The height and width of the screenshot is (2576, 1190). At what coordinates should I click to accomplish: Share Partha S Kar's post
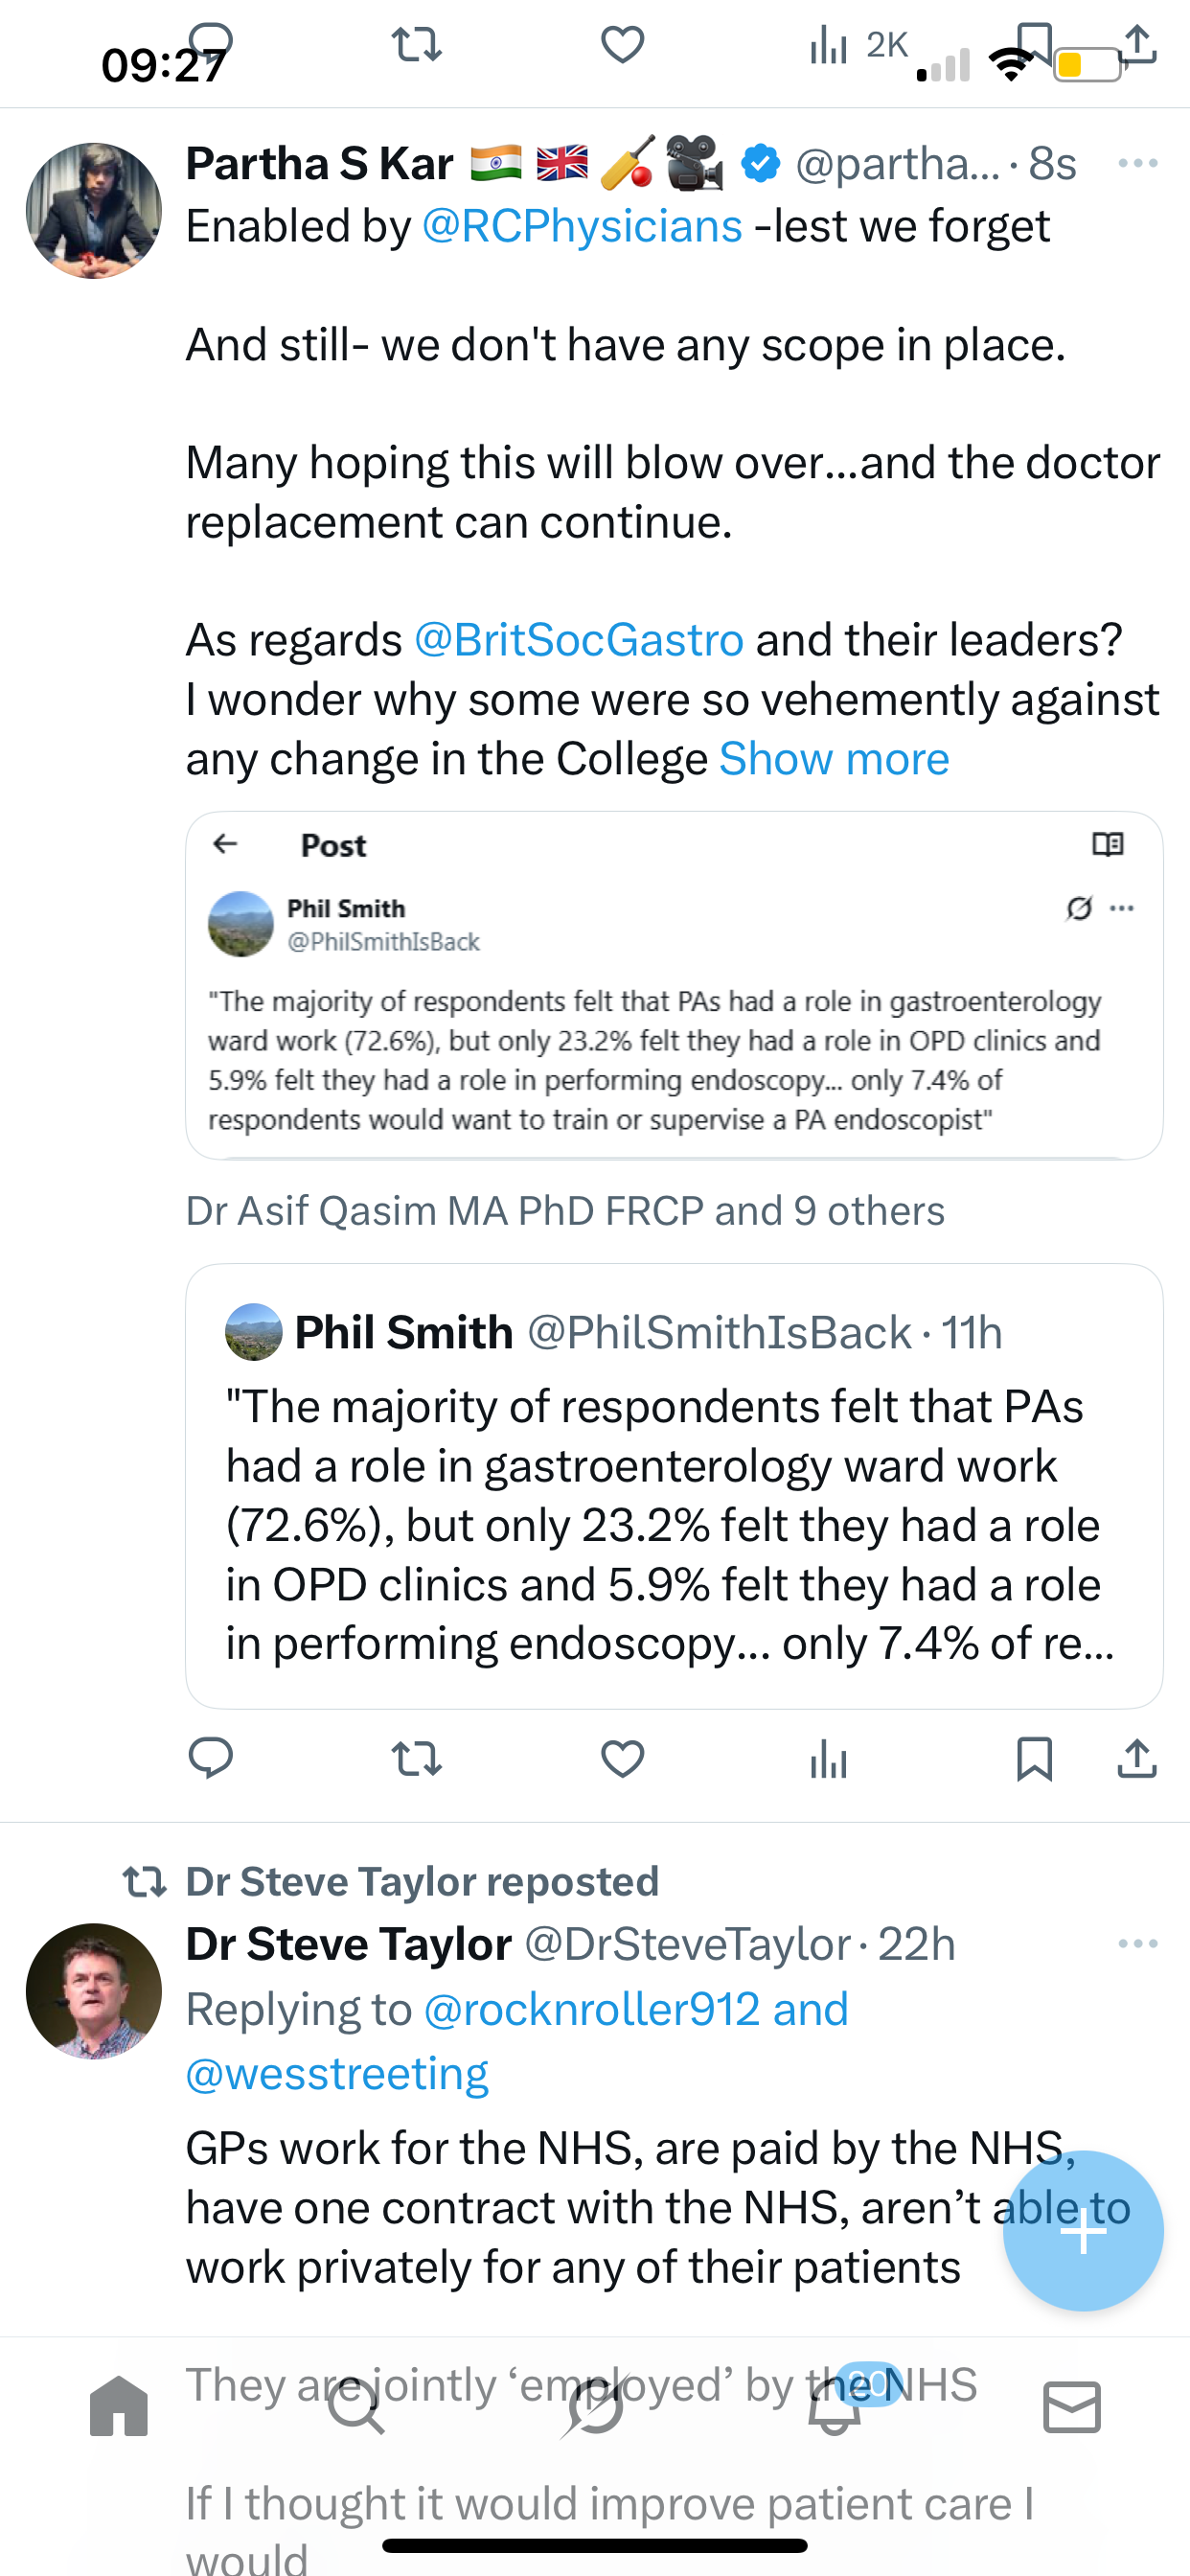click(1137, 1758)
